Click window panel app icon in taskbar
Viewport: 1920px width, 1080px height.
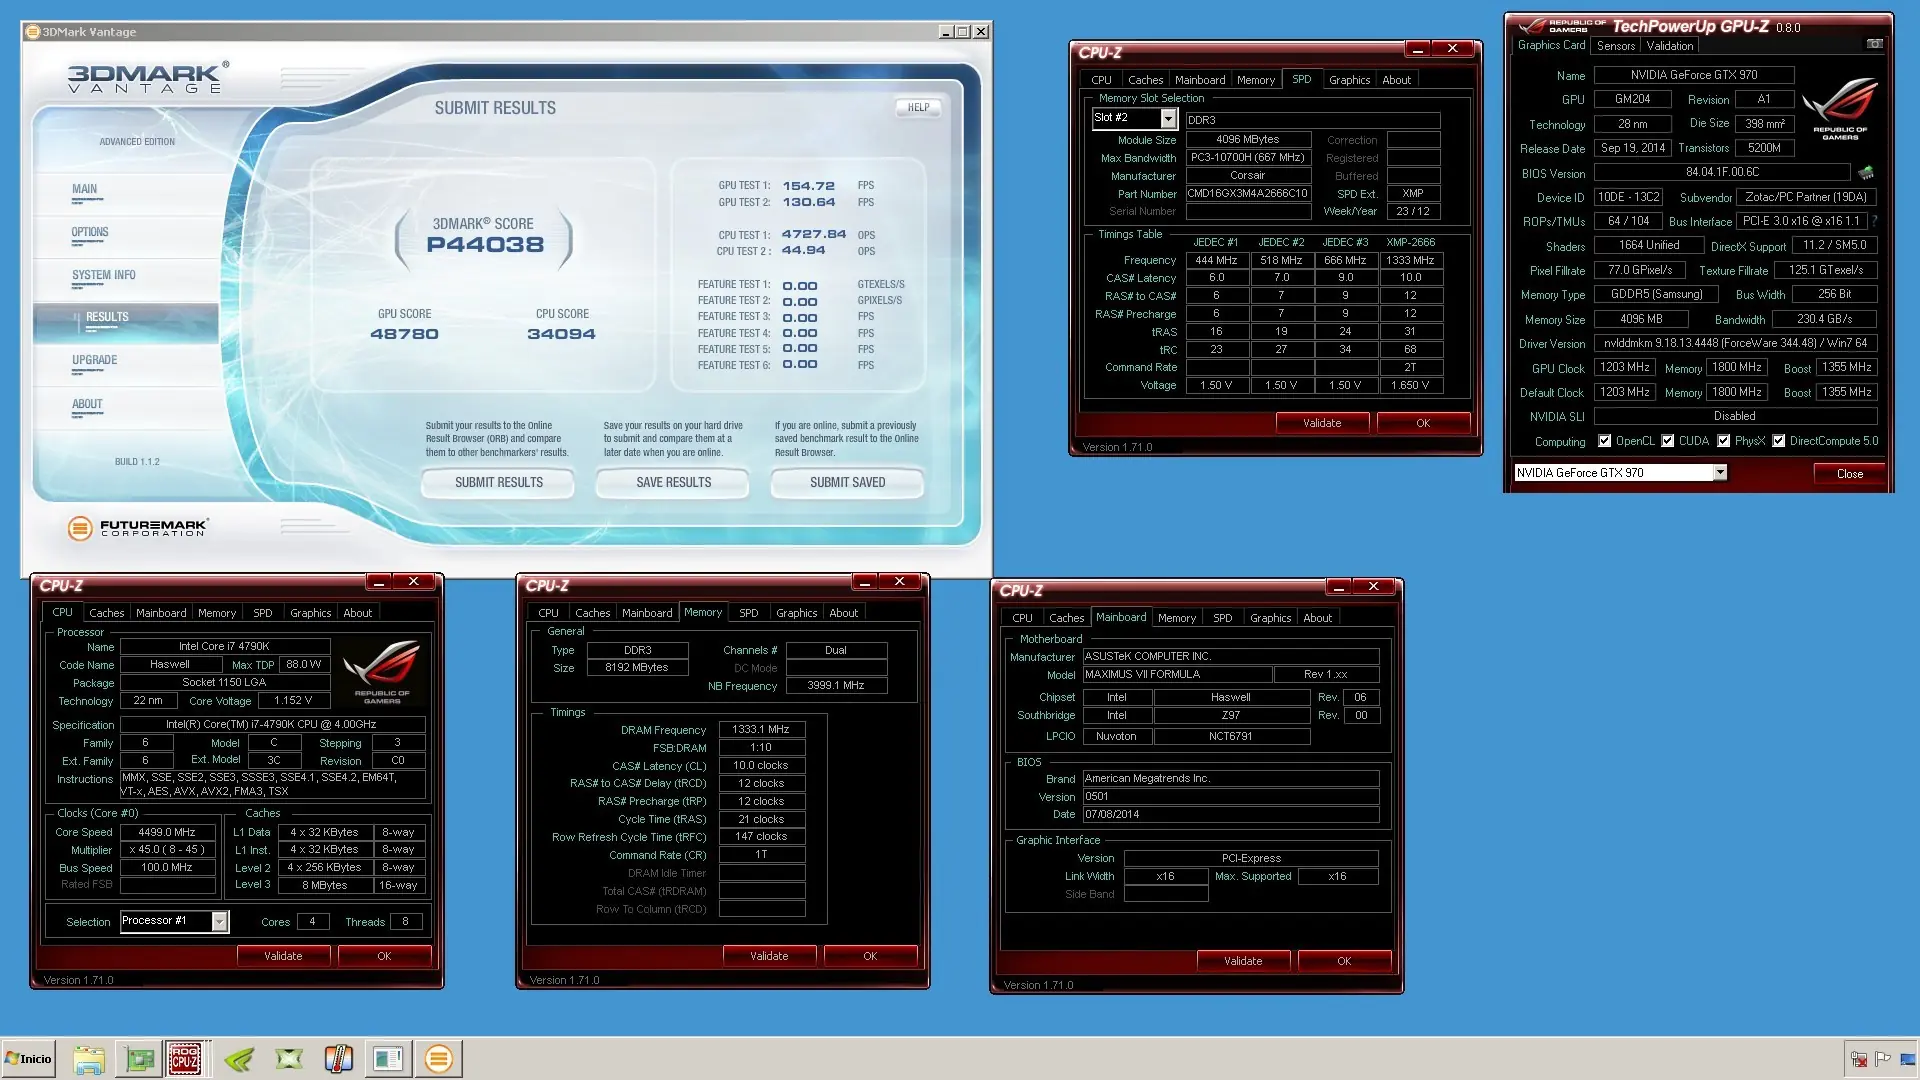[388, 1059]
